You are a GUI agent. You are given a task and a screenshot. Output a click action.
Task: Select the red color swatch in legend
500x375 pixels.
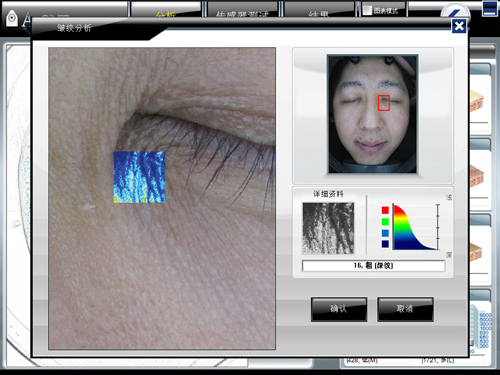tap(385, 210)
